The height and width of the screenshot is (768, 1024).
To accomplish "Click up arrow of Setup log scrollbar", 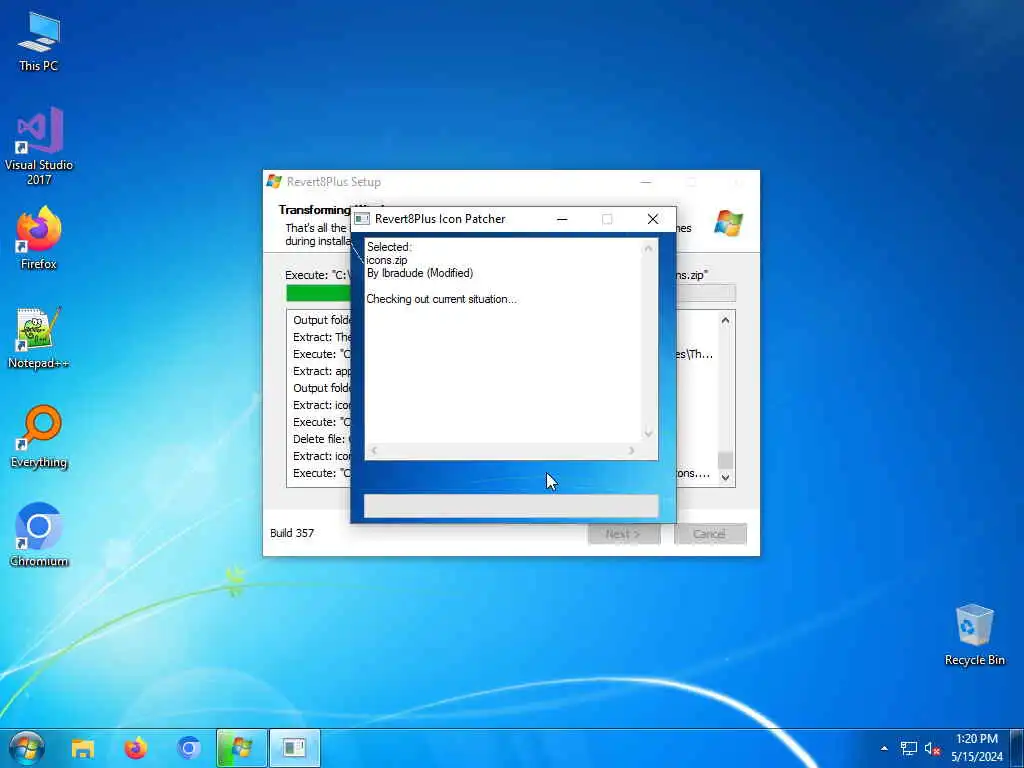I will click(726, 321).
